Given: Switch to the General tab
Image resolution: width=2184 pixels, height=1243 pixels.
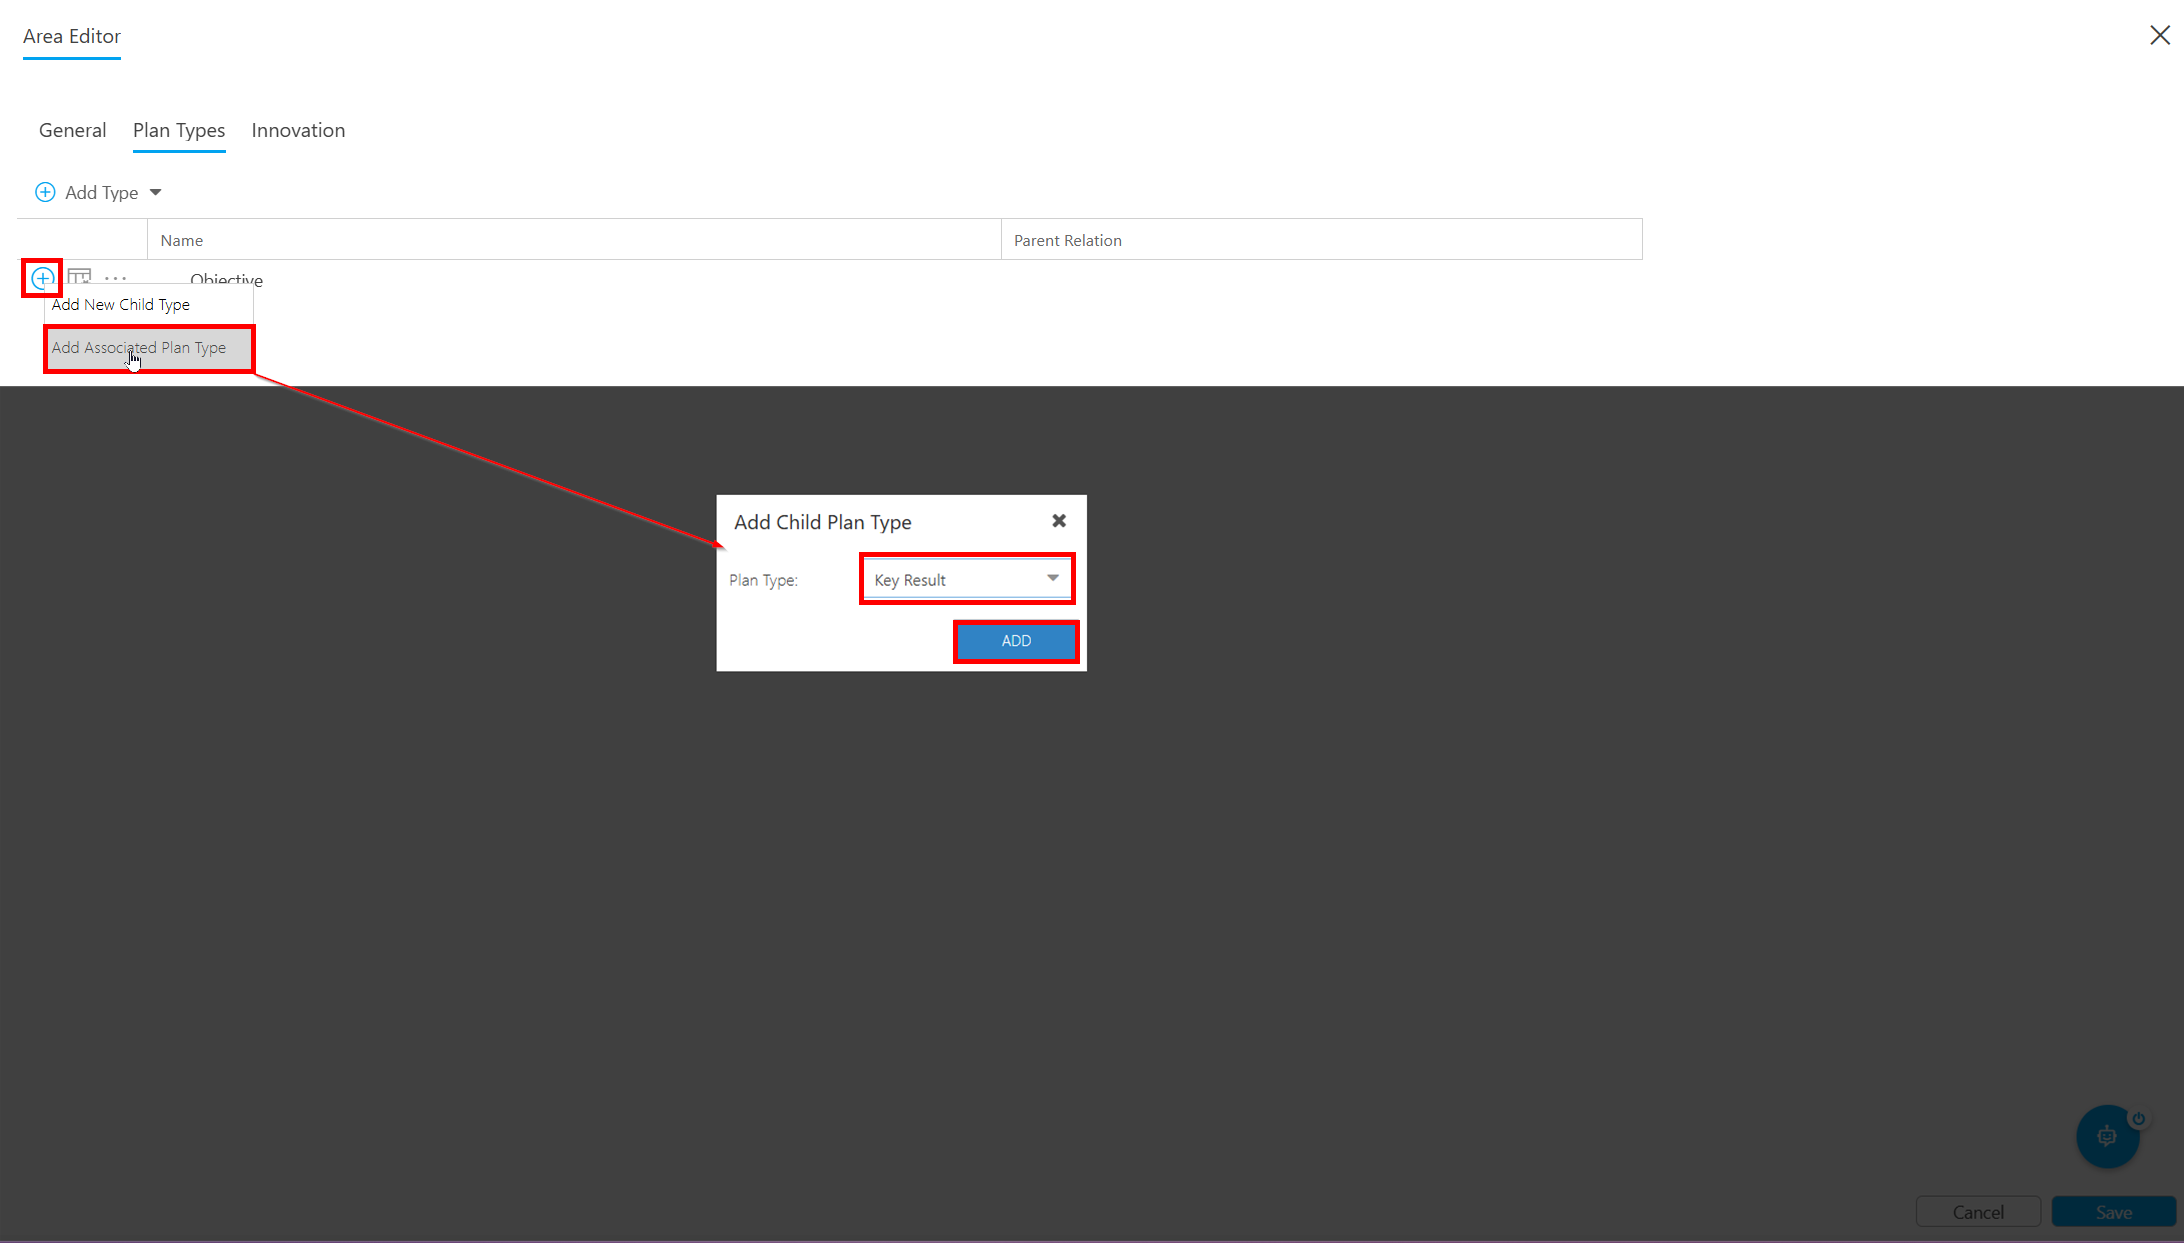Looking at the screenshot, I should 72,130.
